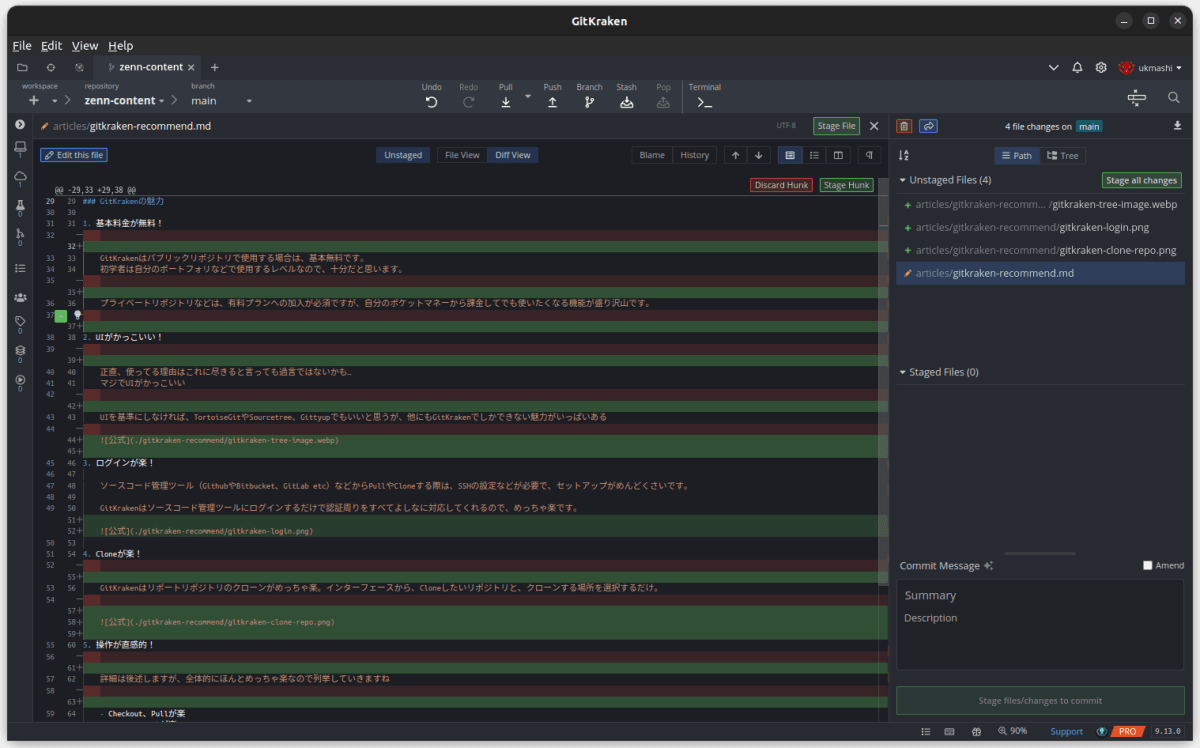The image size is (1200, 748).
Task: Open the workspace dropdown arrow
Action: pos(53,101)
